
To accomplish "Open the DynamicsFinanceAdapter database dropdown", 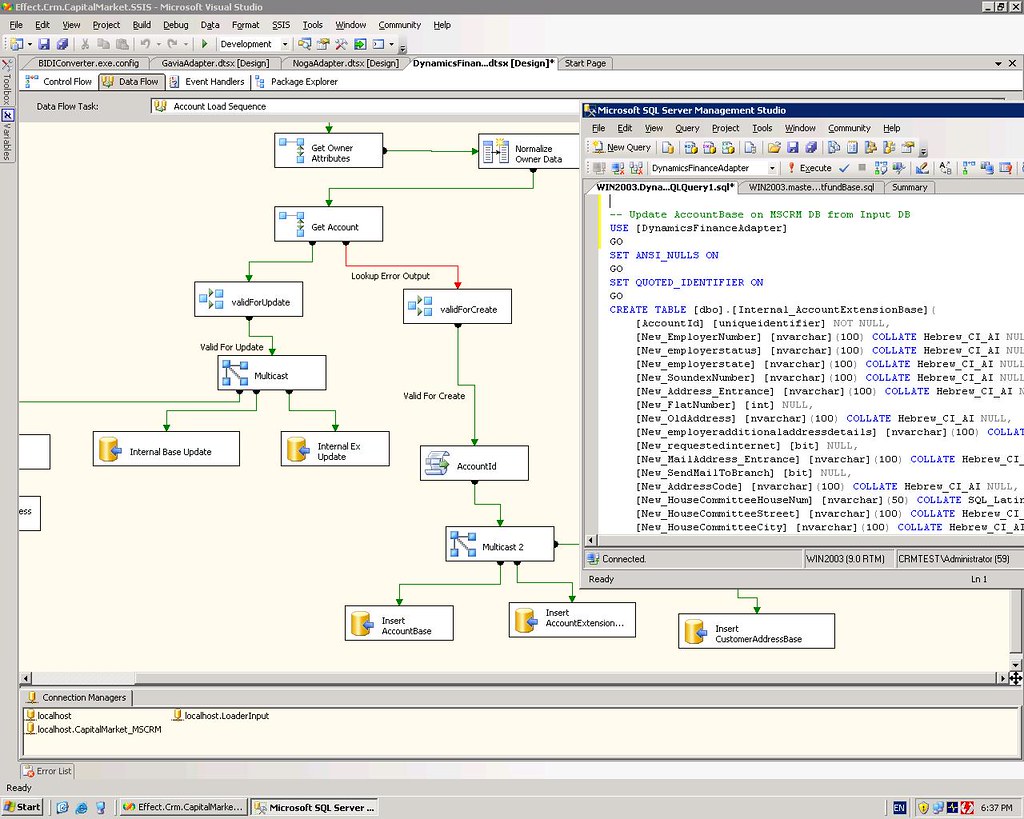I will click(x=772, y=168).
